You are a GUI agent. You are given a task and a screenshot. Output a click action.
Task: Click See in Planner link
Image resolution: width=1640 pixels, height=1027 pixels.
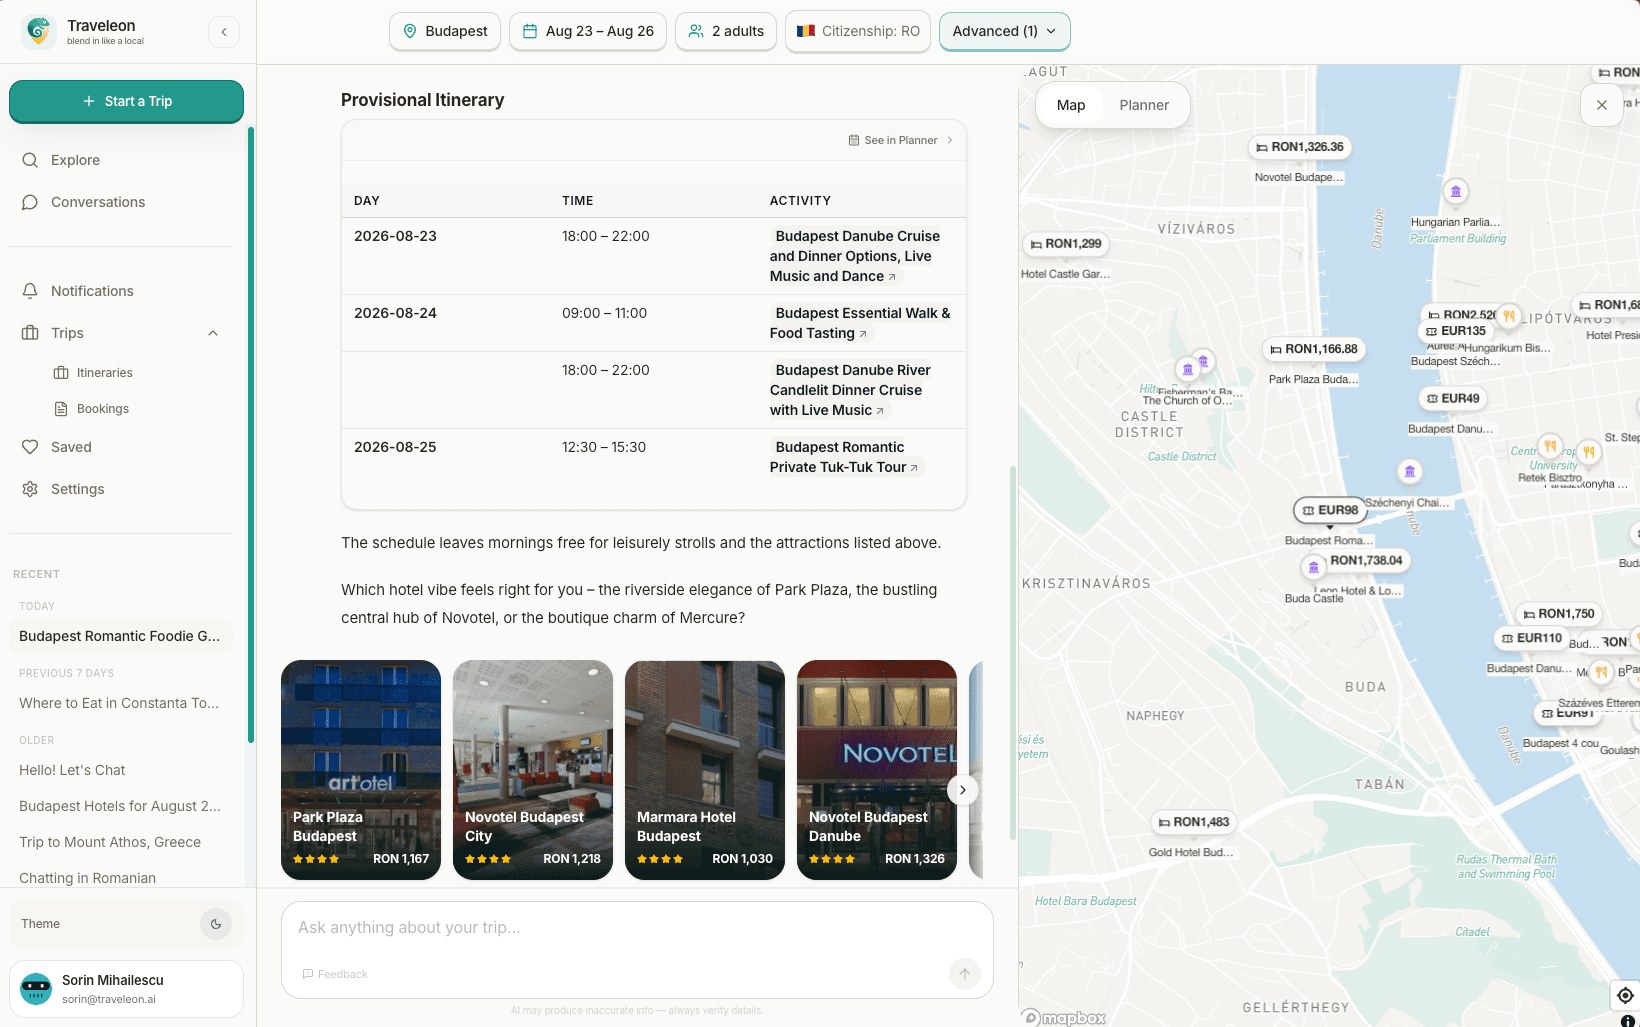pyautogui.click(x=901, y=140)
